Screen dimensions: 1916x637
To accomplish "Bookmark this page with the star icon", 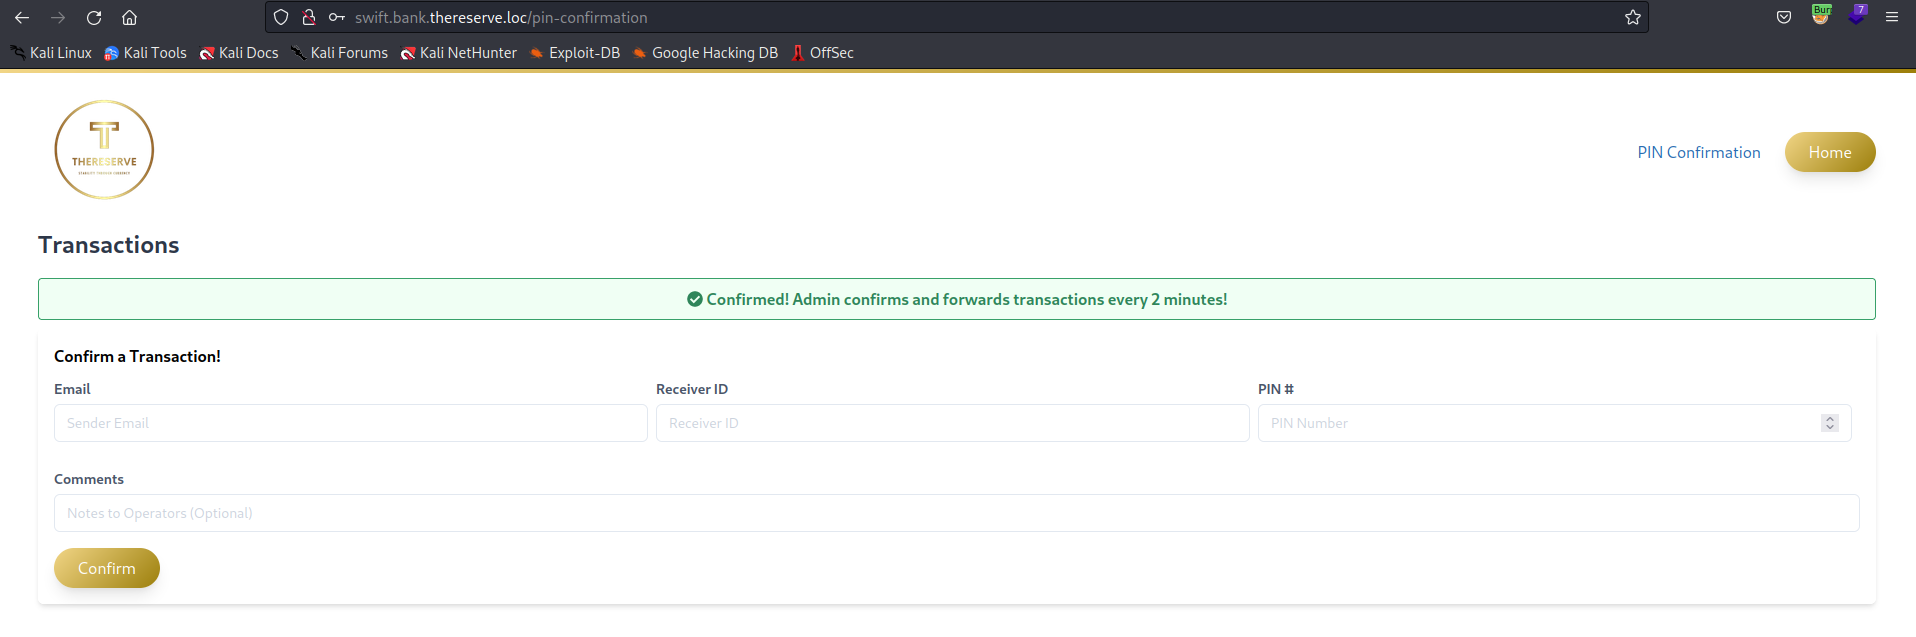I will (x=1633, y=17).
